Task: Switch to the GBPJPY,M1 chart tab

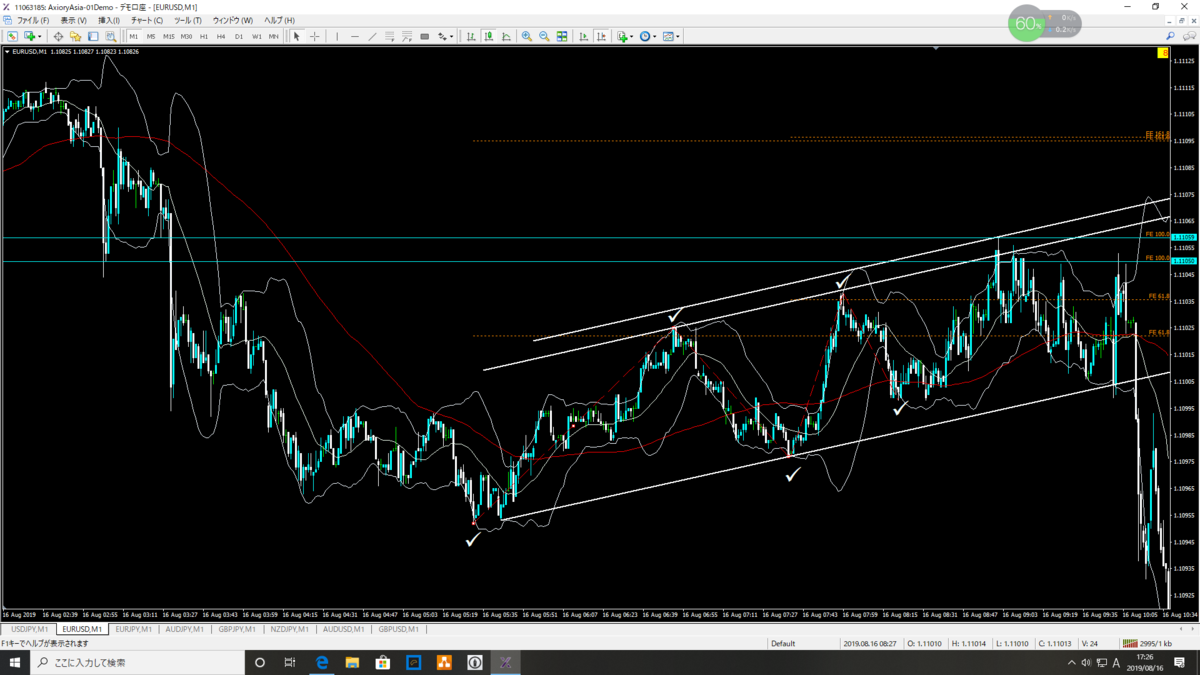Action: 237,629
